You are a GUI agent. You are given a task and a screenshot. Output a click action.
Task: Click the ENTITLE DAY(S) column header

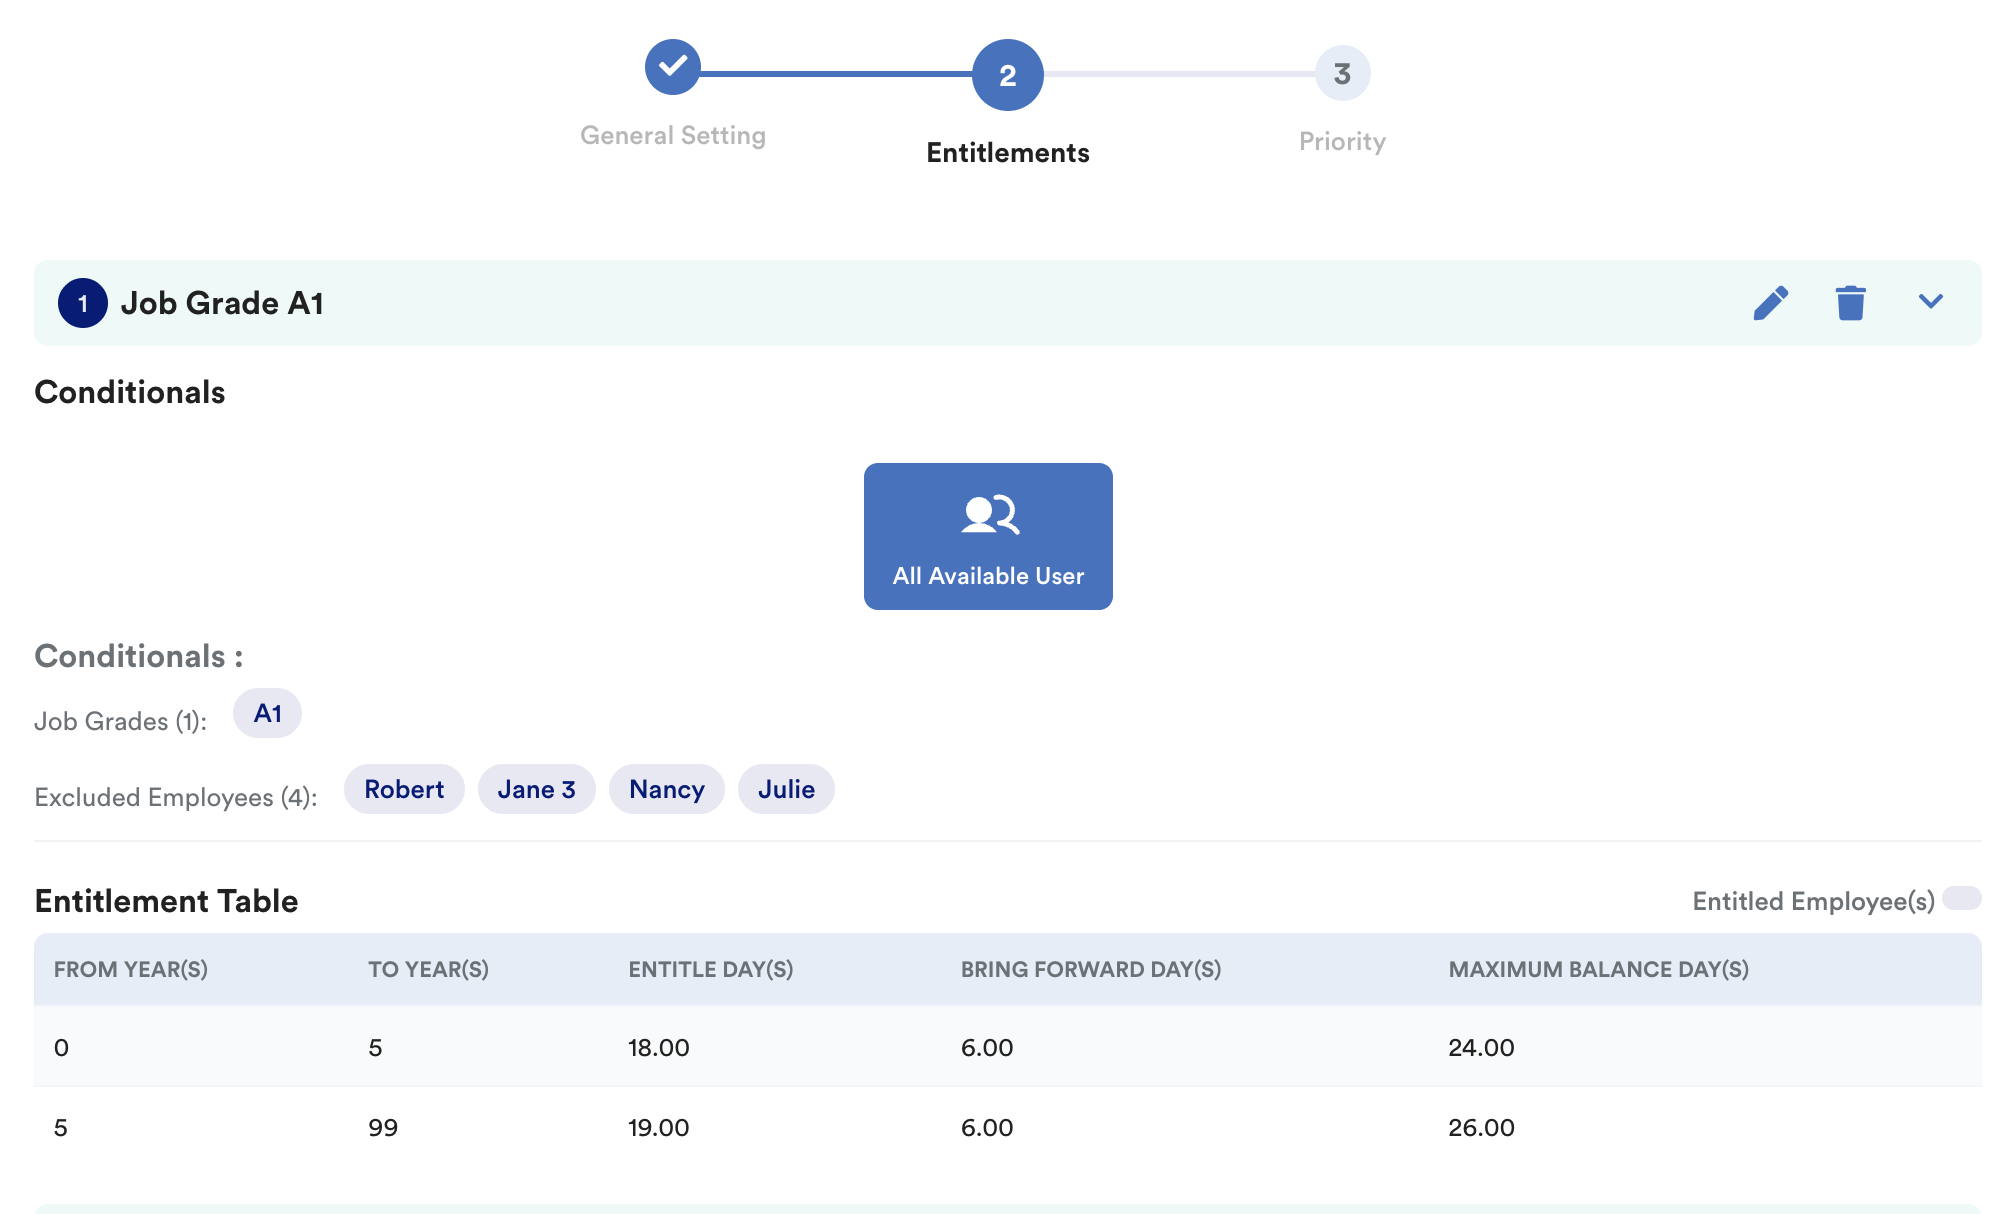[710, 969]
